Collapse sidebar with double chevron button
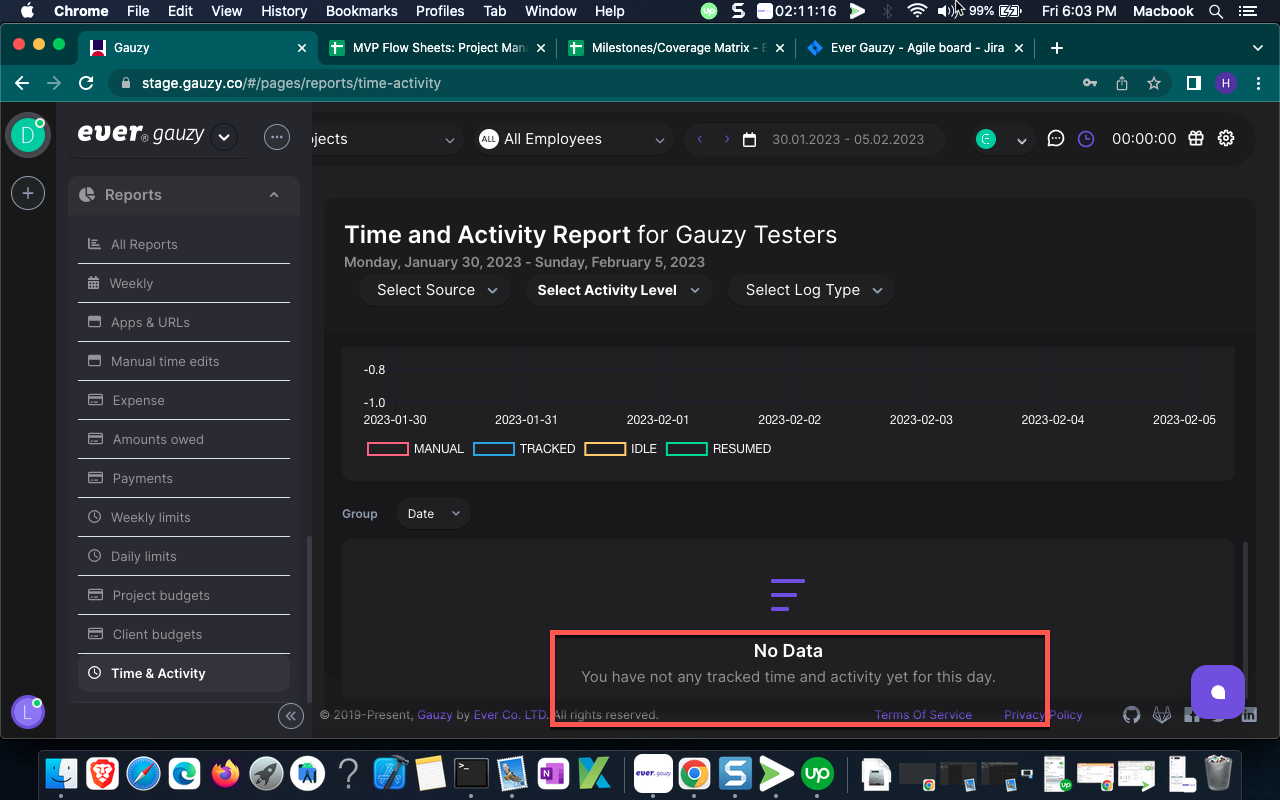The width and height of the screenshot is (1280, 800). pos(290,715)
